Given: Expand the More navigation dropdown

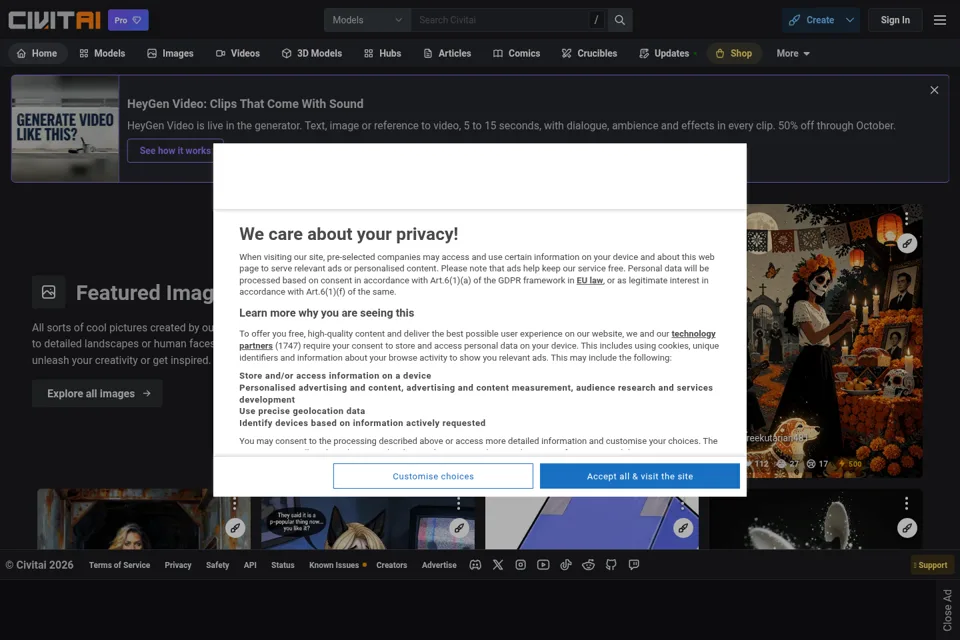Looking at the screenshot, I should click(x=793, y=53).
